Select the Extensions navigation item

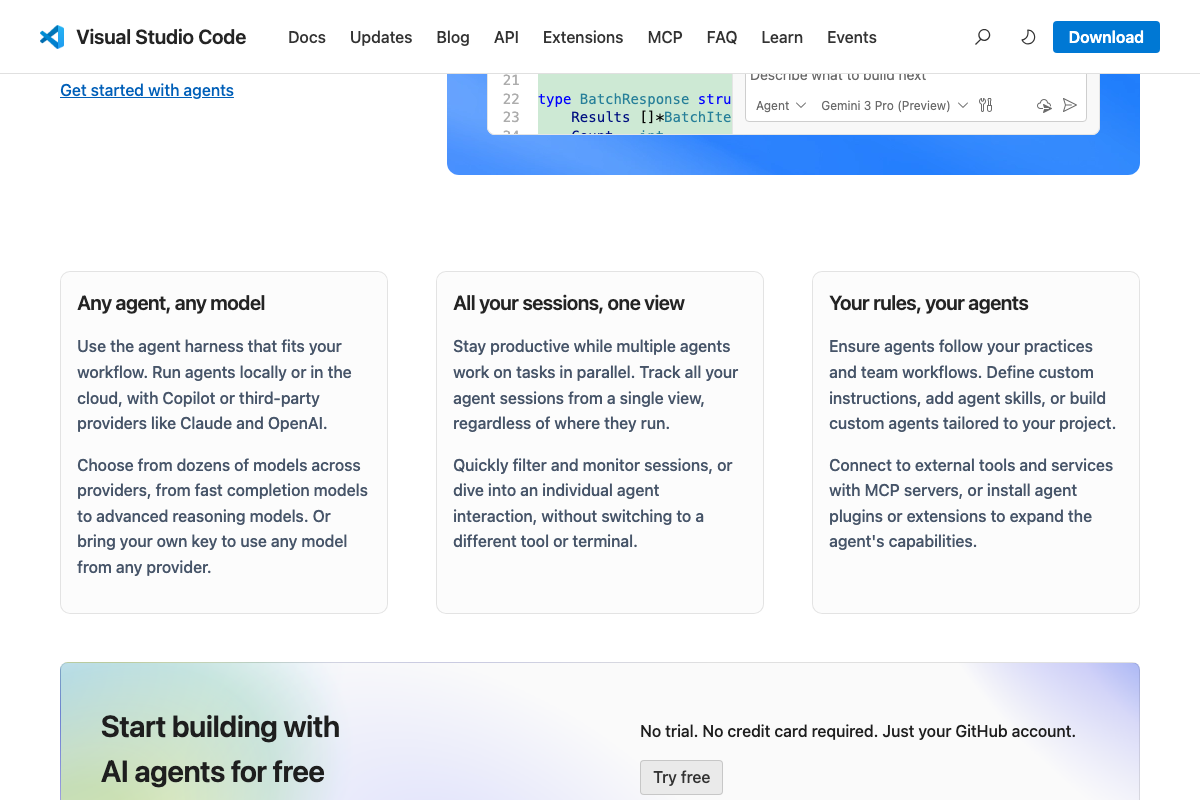pos(583,37)
